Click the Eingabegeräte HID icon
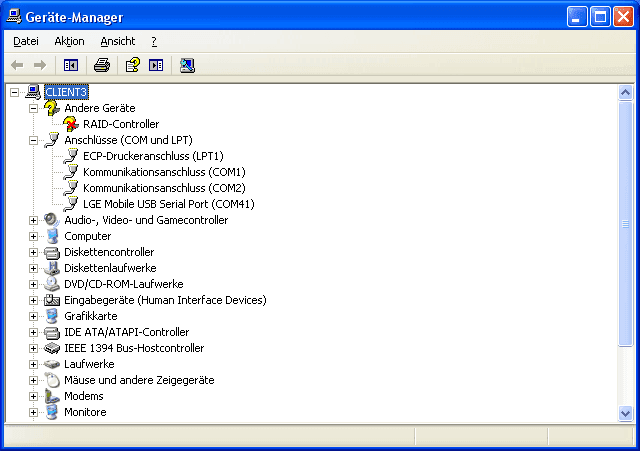 52,300
